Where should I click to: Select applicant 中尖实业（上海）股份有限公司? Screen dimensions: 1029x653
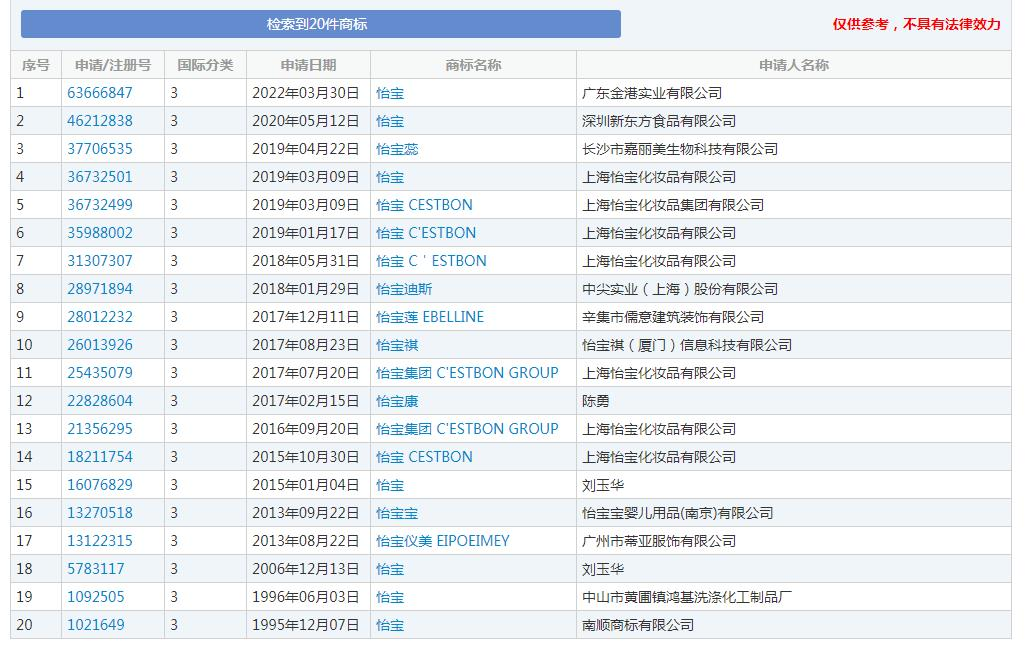[680, 289]
